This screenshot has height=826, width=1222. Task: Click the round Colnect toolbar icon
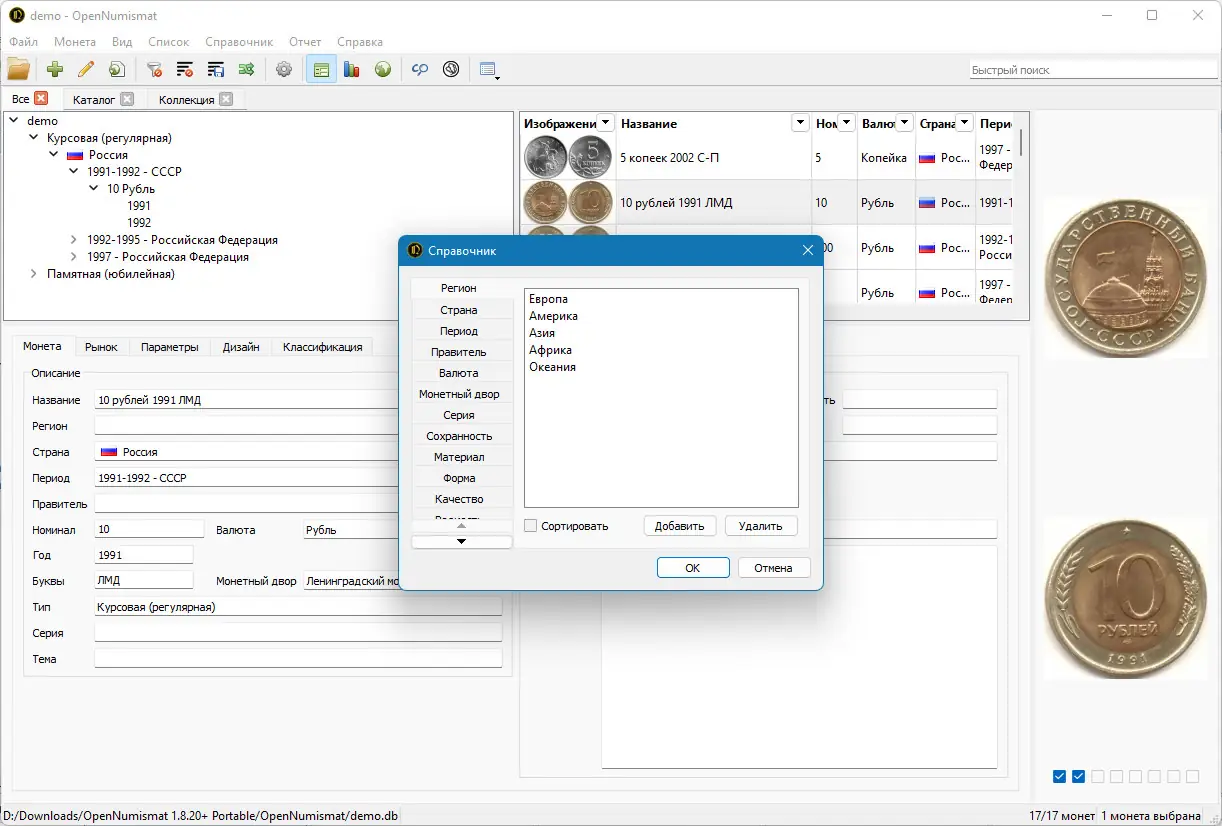point(451,70)
